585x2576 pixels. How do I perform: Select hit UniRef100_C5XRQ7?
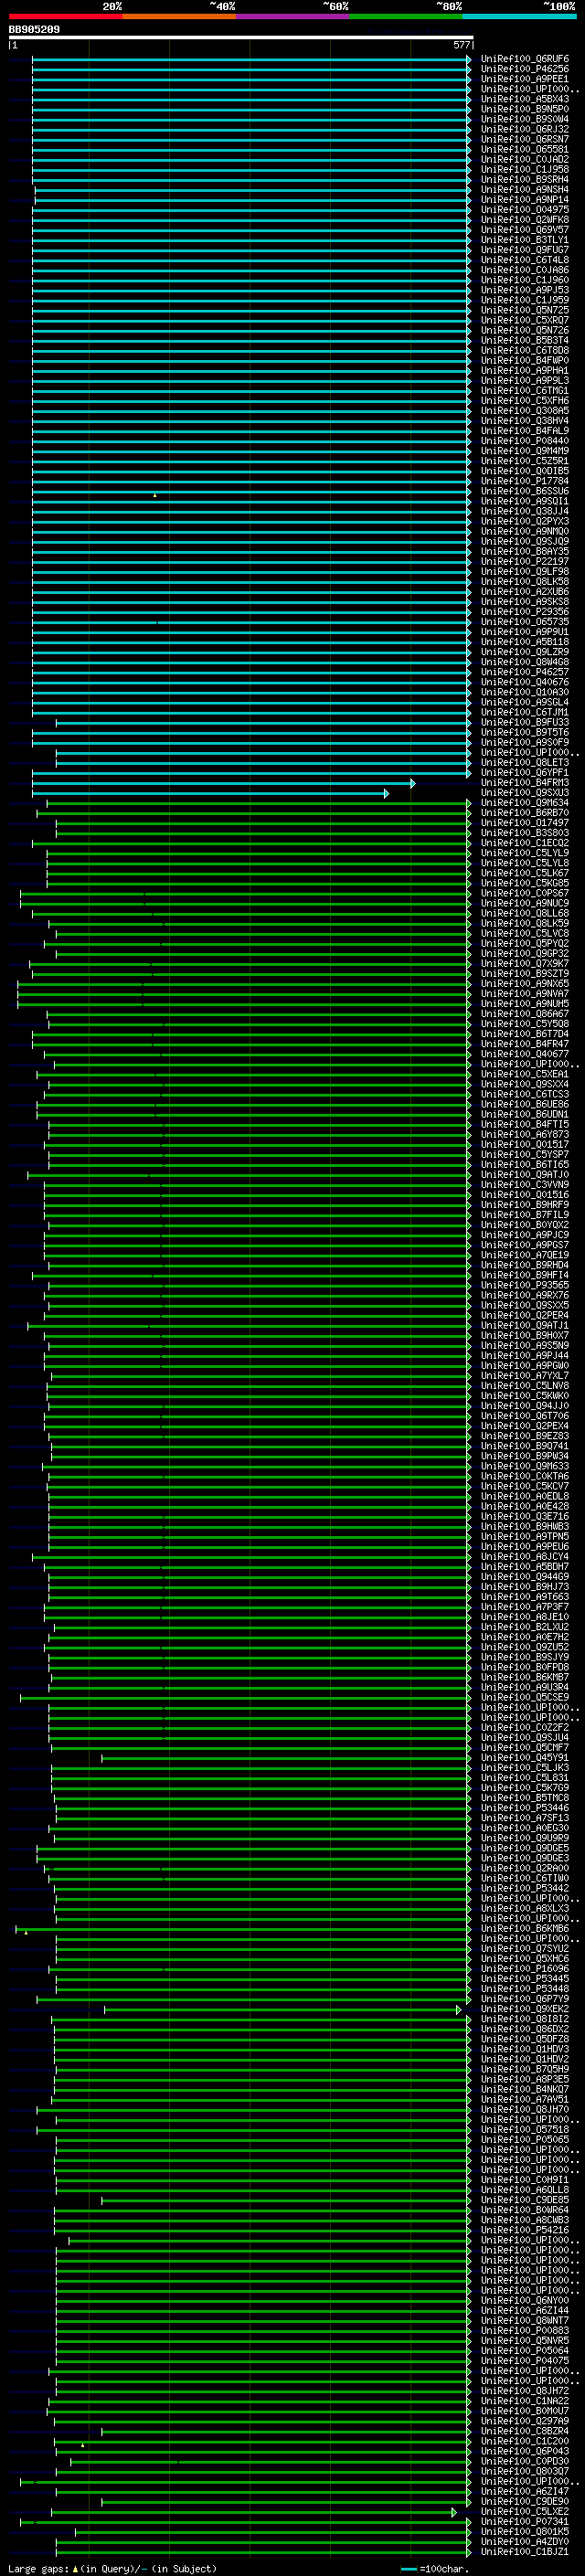(x=525, y=320)
